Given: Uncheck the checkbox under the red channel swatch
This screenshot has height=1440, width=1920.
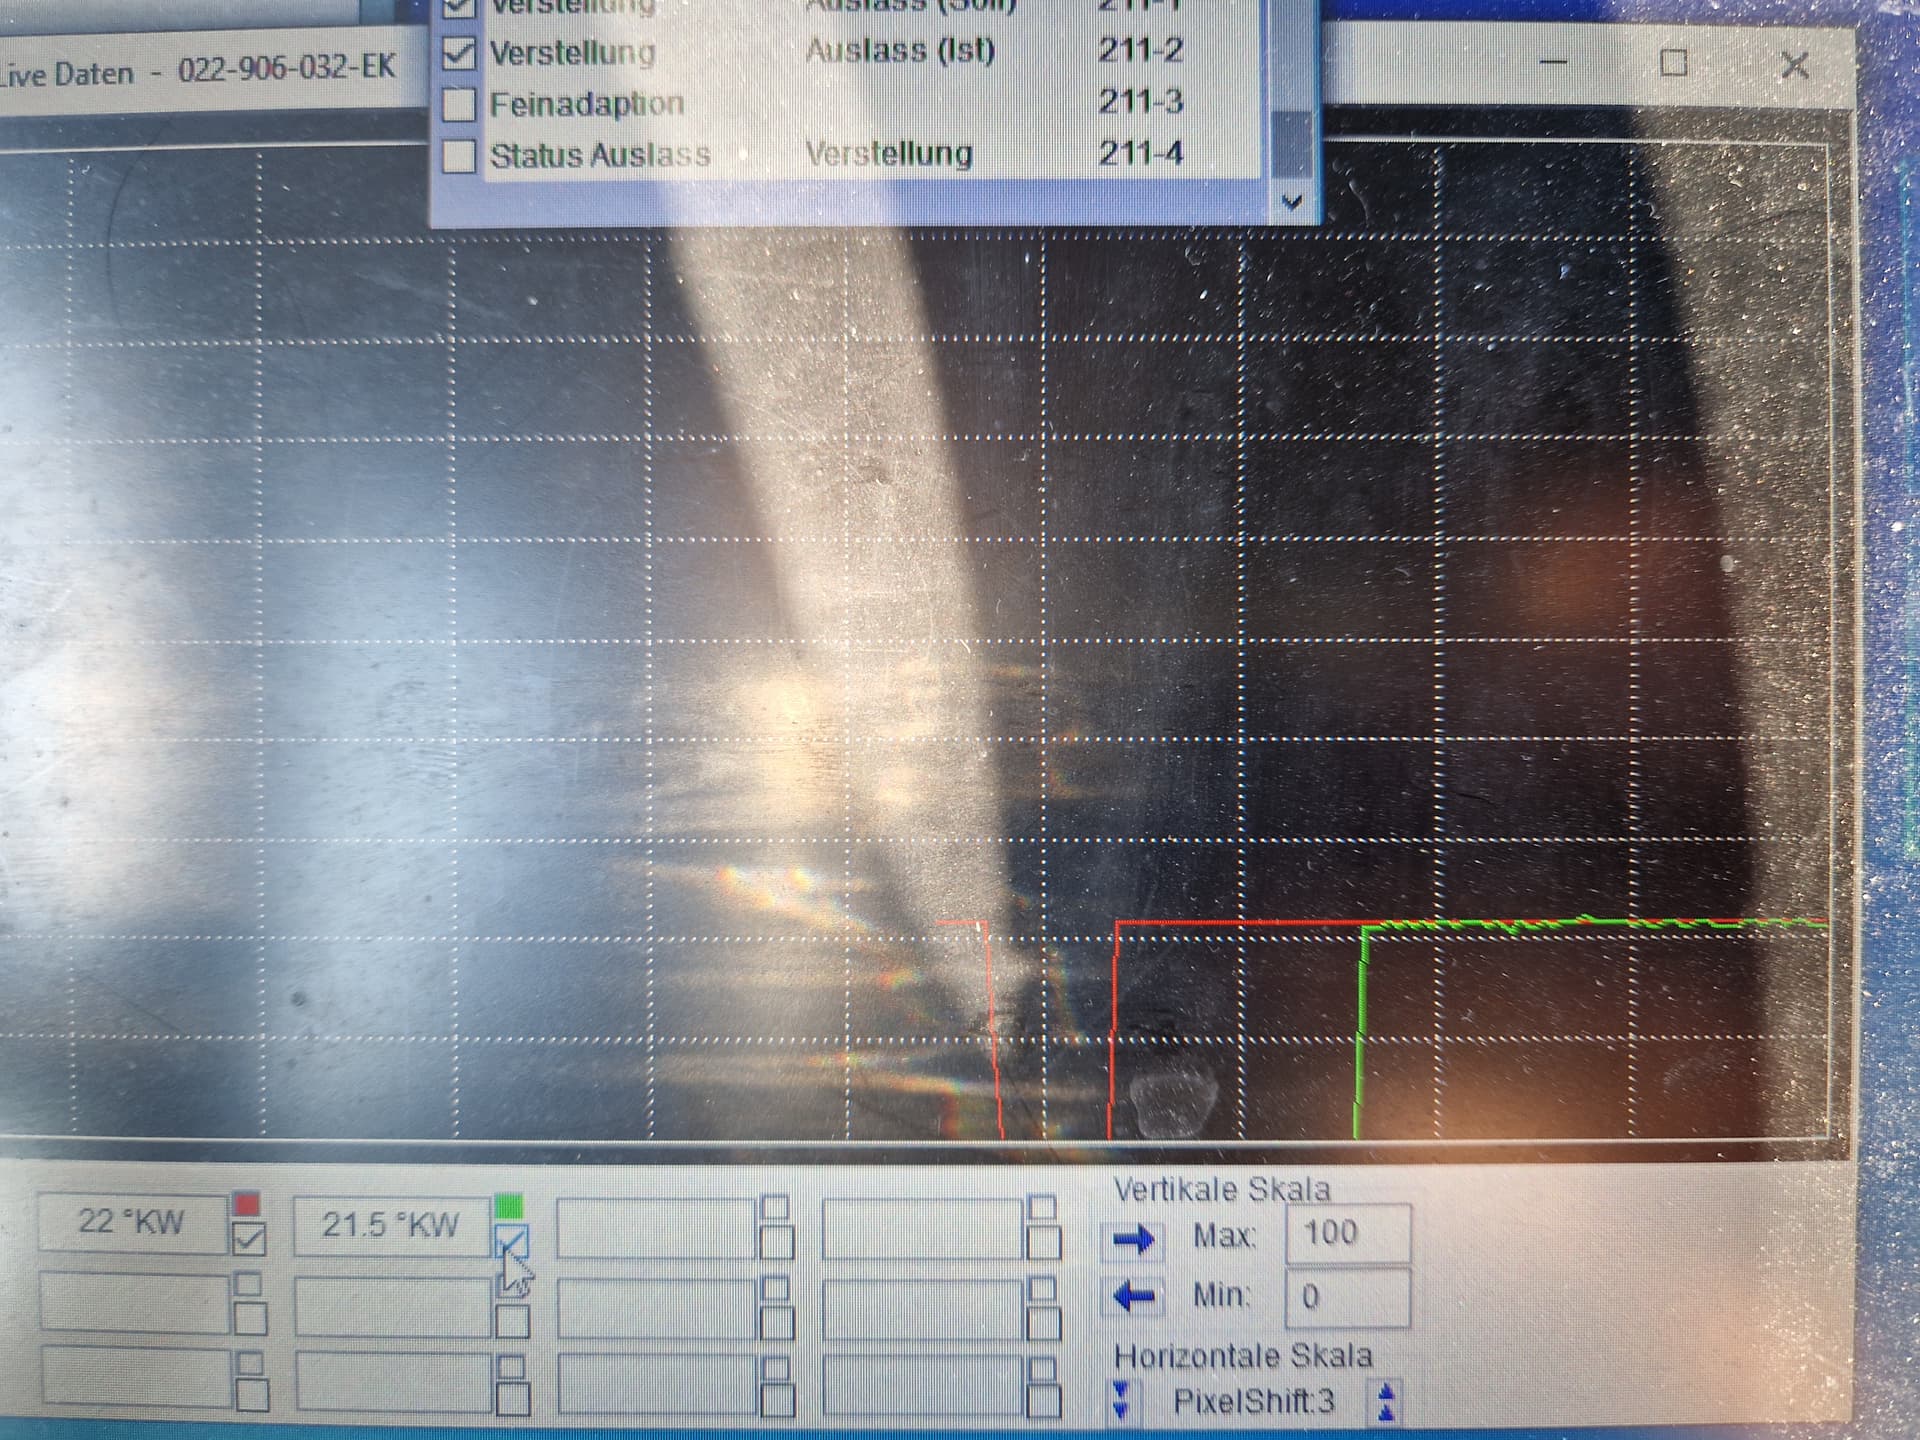Looking at the screenshot, I should (248, 1240).
